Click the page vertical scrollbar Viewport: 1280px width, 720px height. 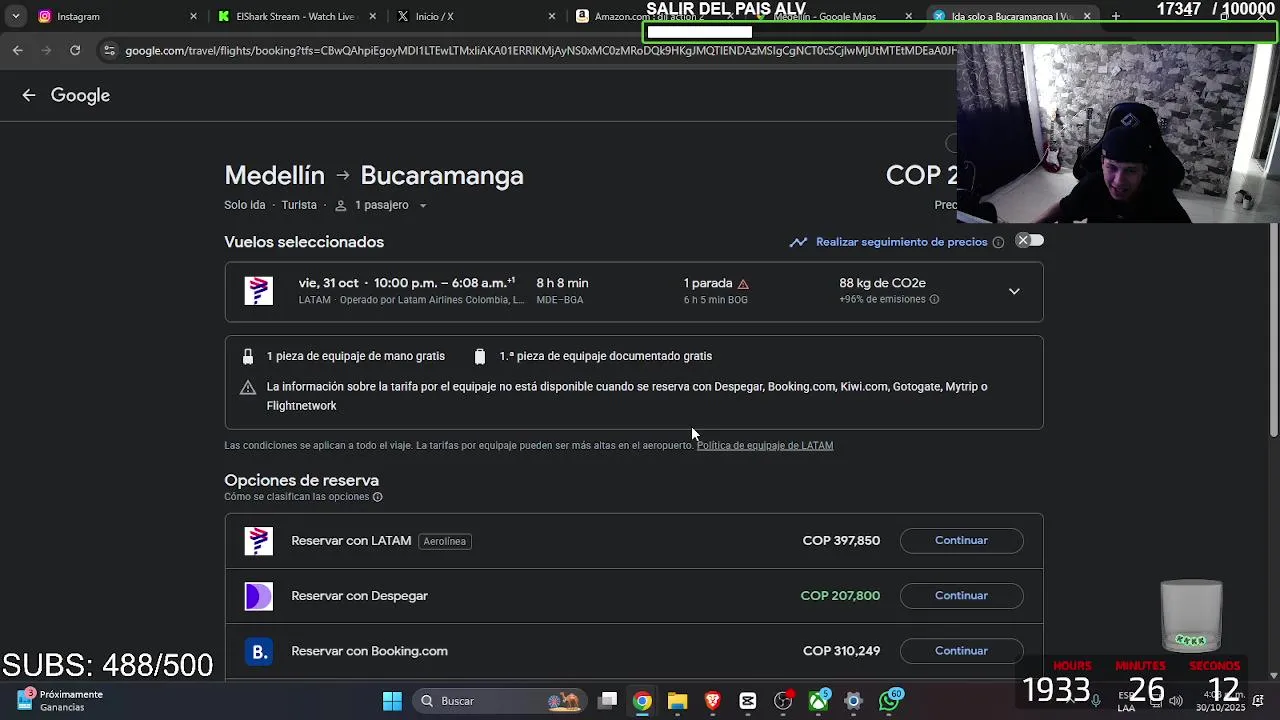point(1273,330)
